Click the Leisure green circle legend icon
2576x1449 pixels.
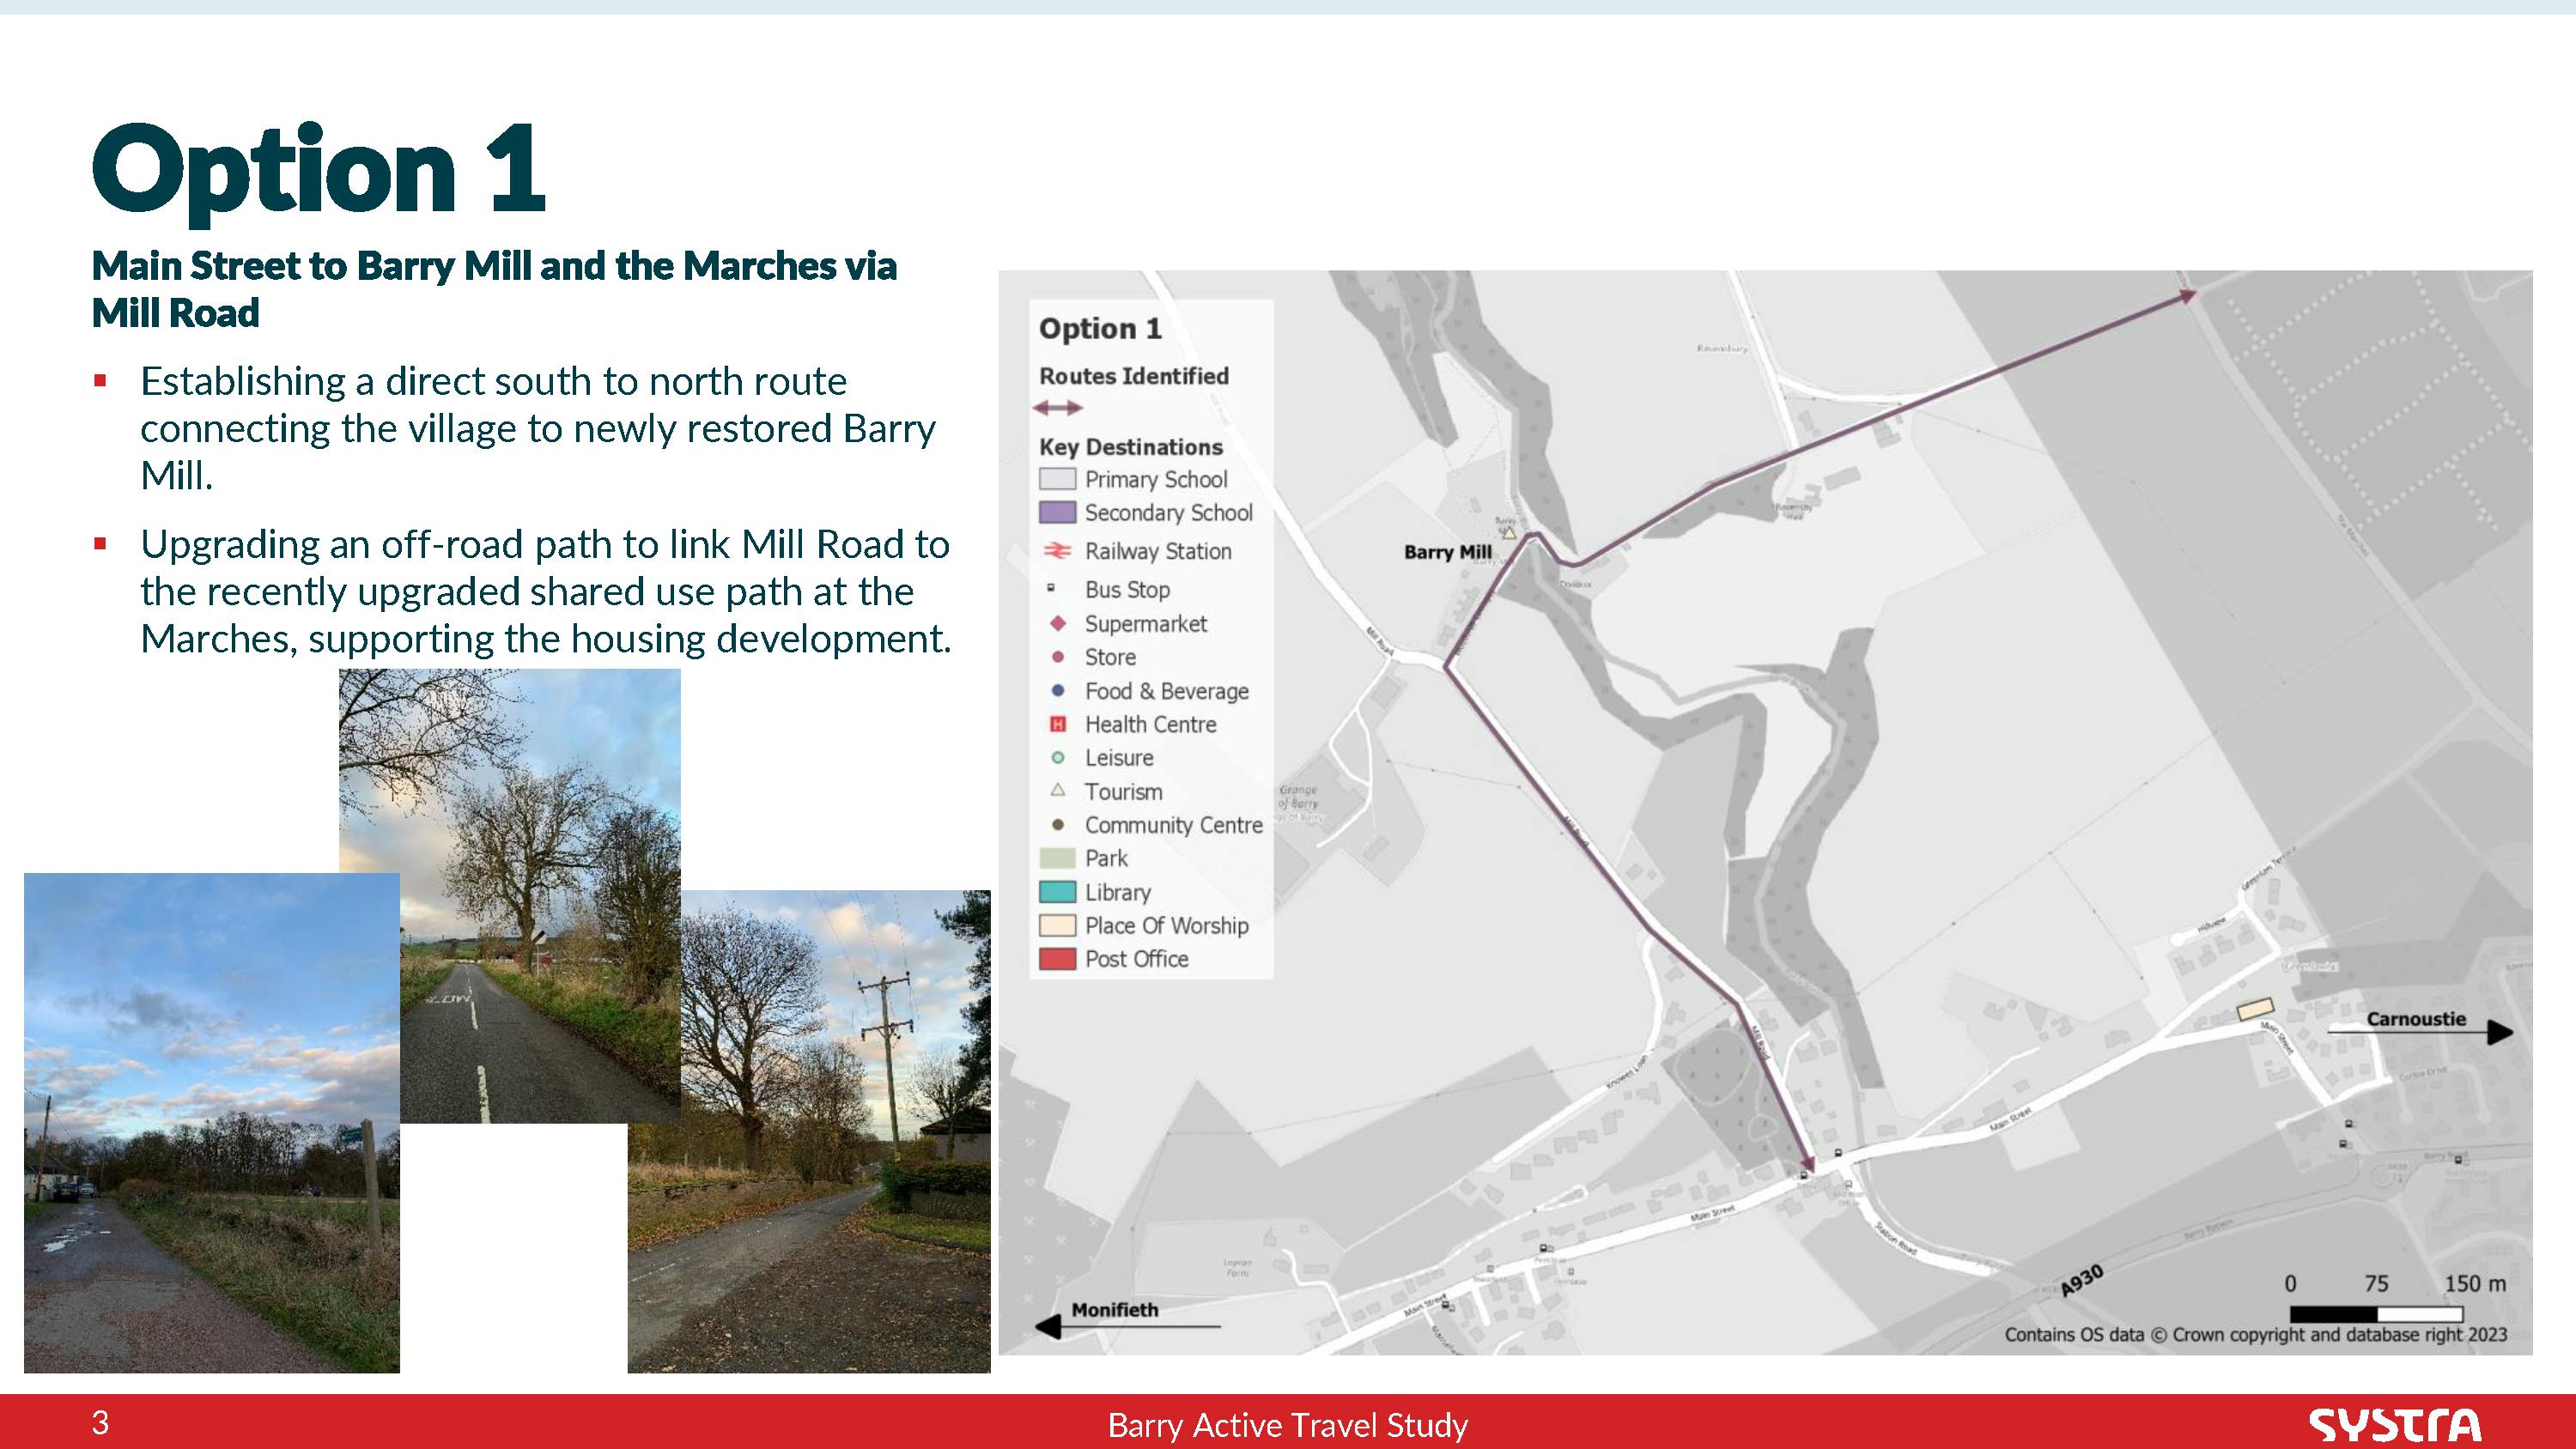click(1057, 758)
